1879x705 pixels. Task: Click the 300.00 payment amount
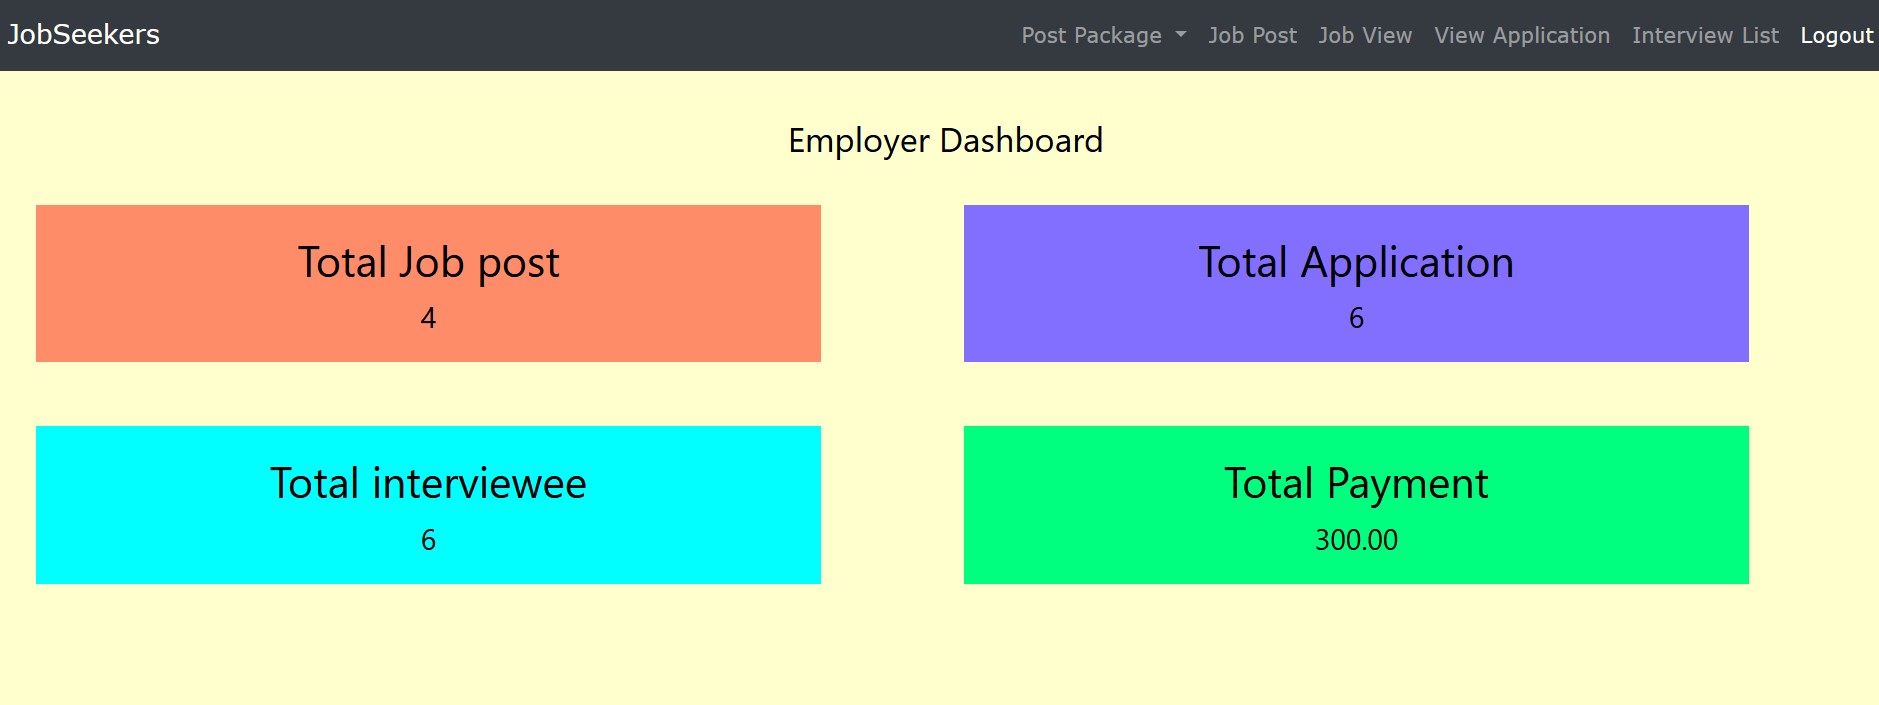click(x=1356, y=540)
